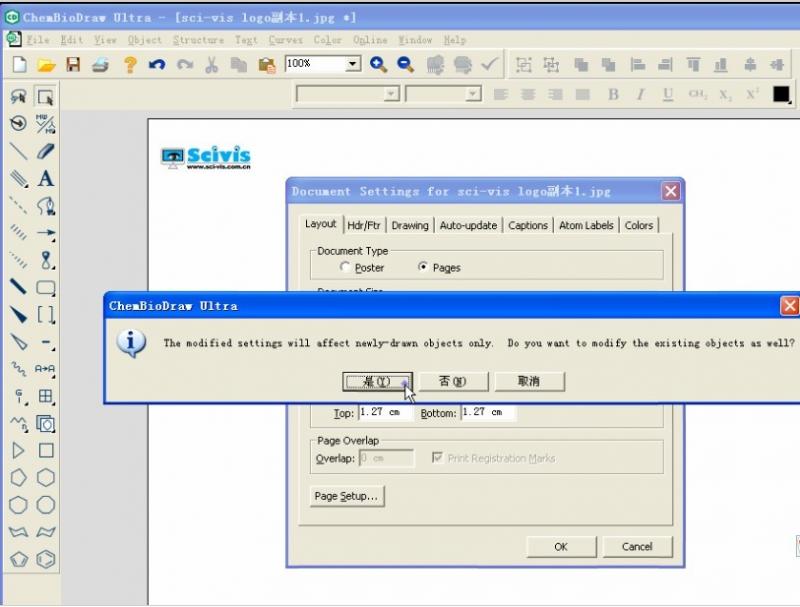Click the Help question mark icon
Image resolution: width=800 pixels, height=607 pixels.
(x=130, y=65)
